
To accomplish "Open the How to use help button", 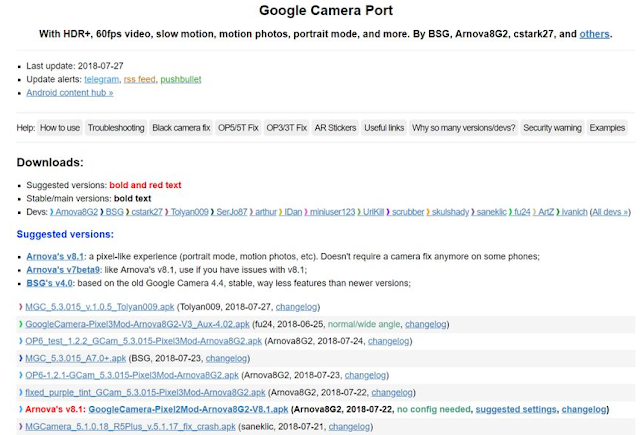I will [60, 128].
